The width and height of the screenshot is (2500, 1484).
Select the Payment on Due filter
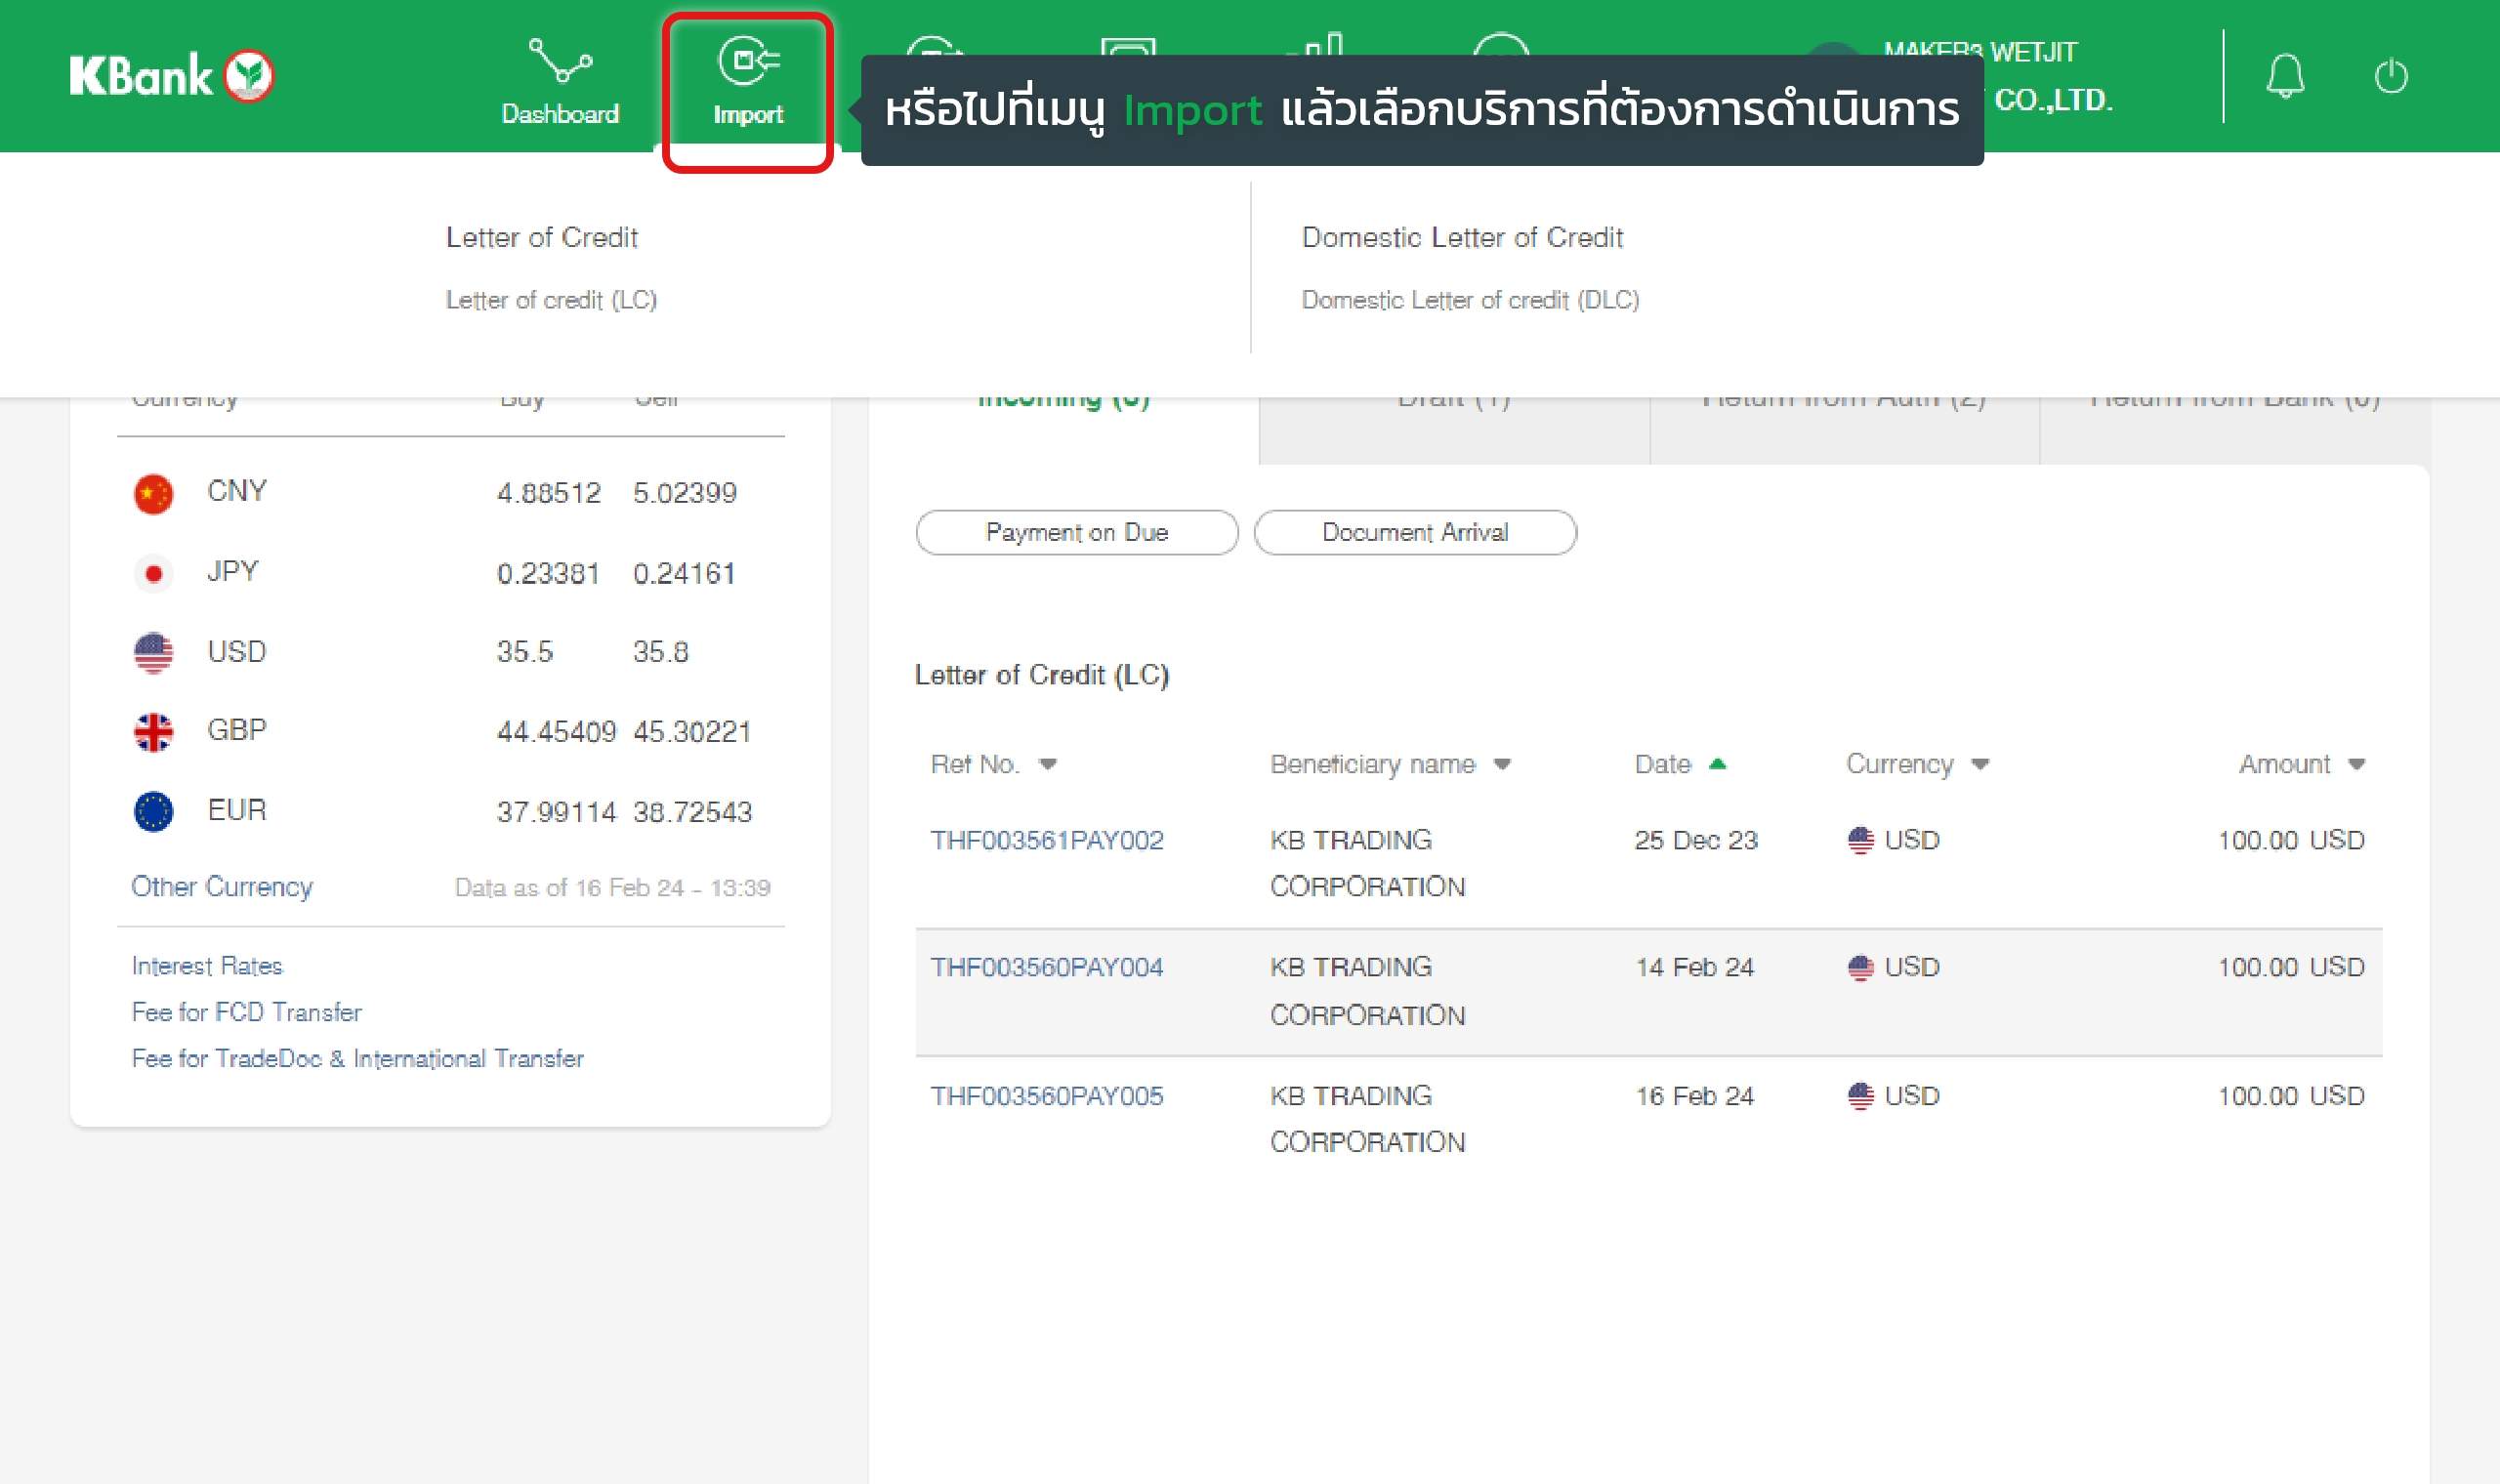pyautogui.click(x=1076, y=532)
